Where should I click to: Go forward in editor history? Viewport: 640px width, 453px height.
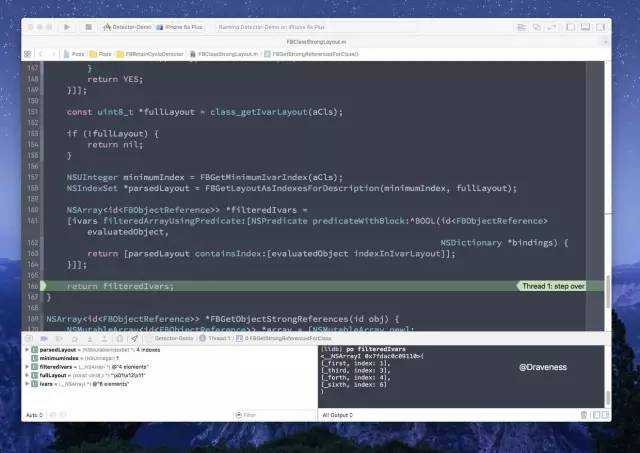click(53, 54)
